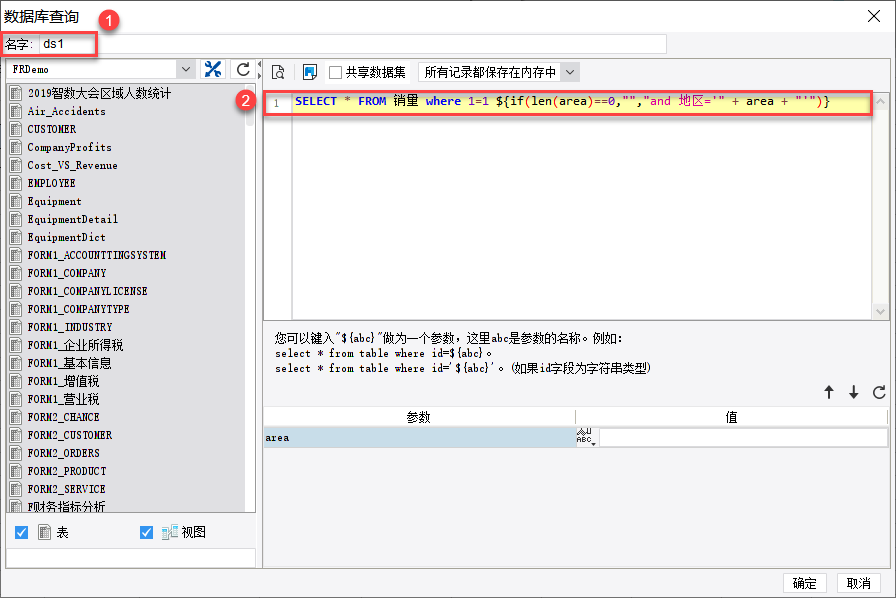Click 确定 to confirm the query
Screen dimensions: 896x598
[805, 583]
